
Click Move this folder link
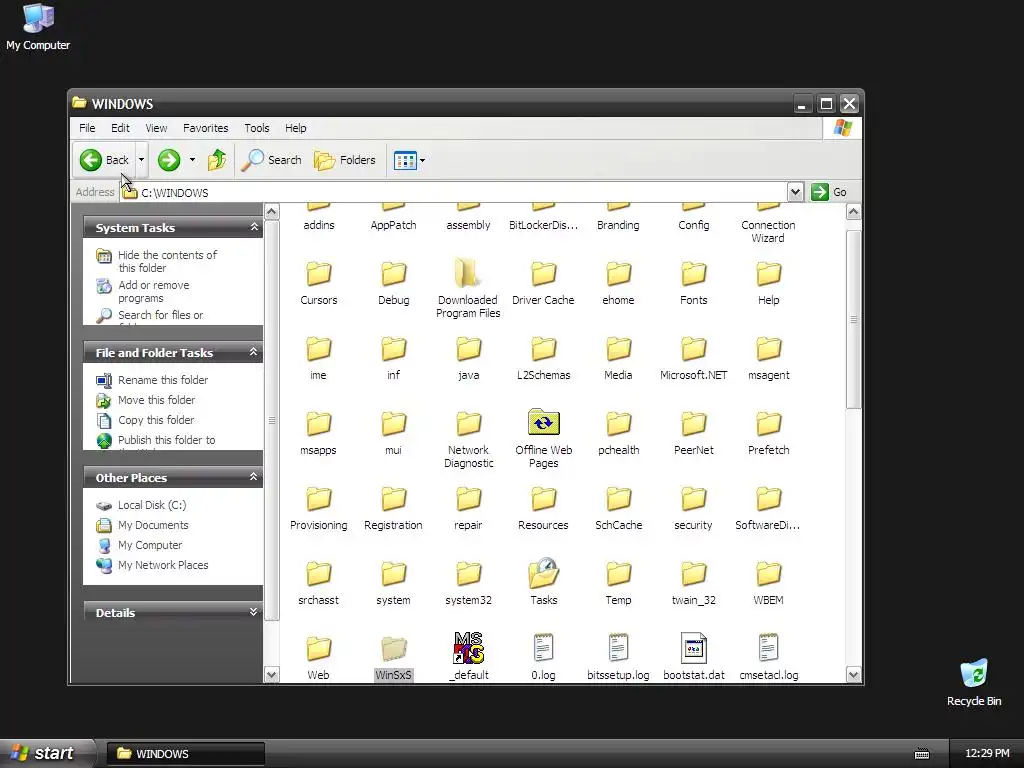(146, 400)
